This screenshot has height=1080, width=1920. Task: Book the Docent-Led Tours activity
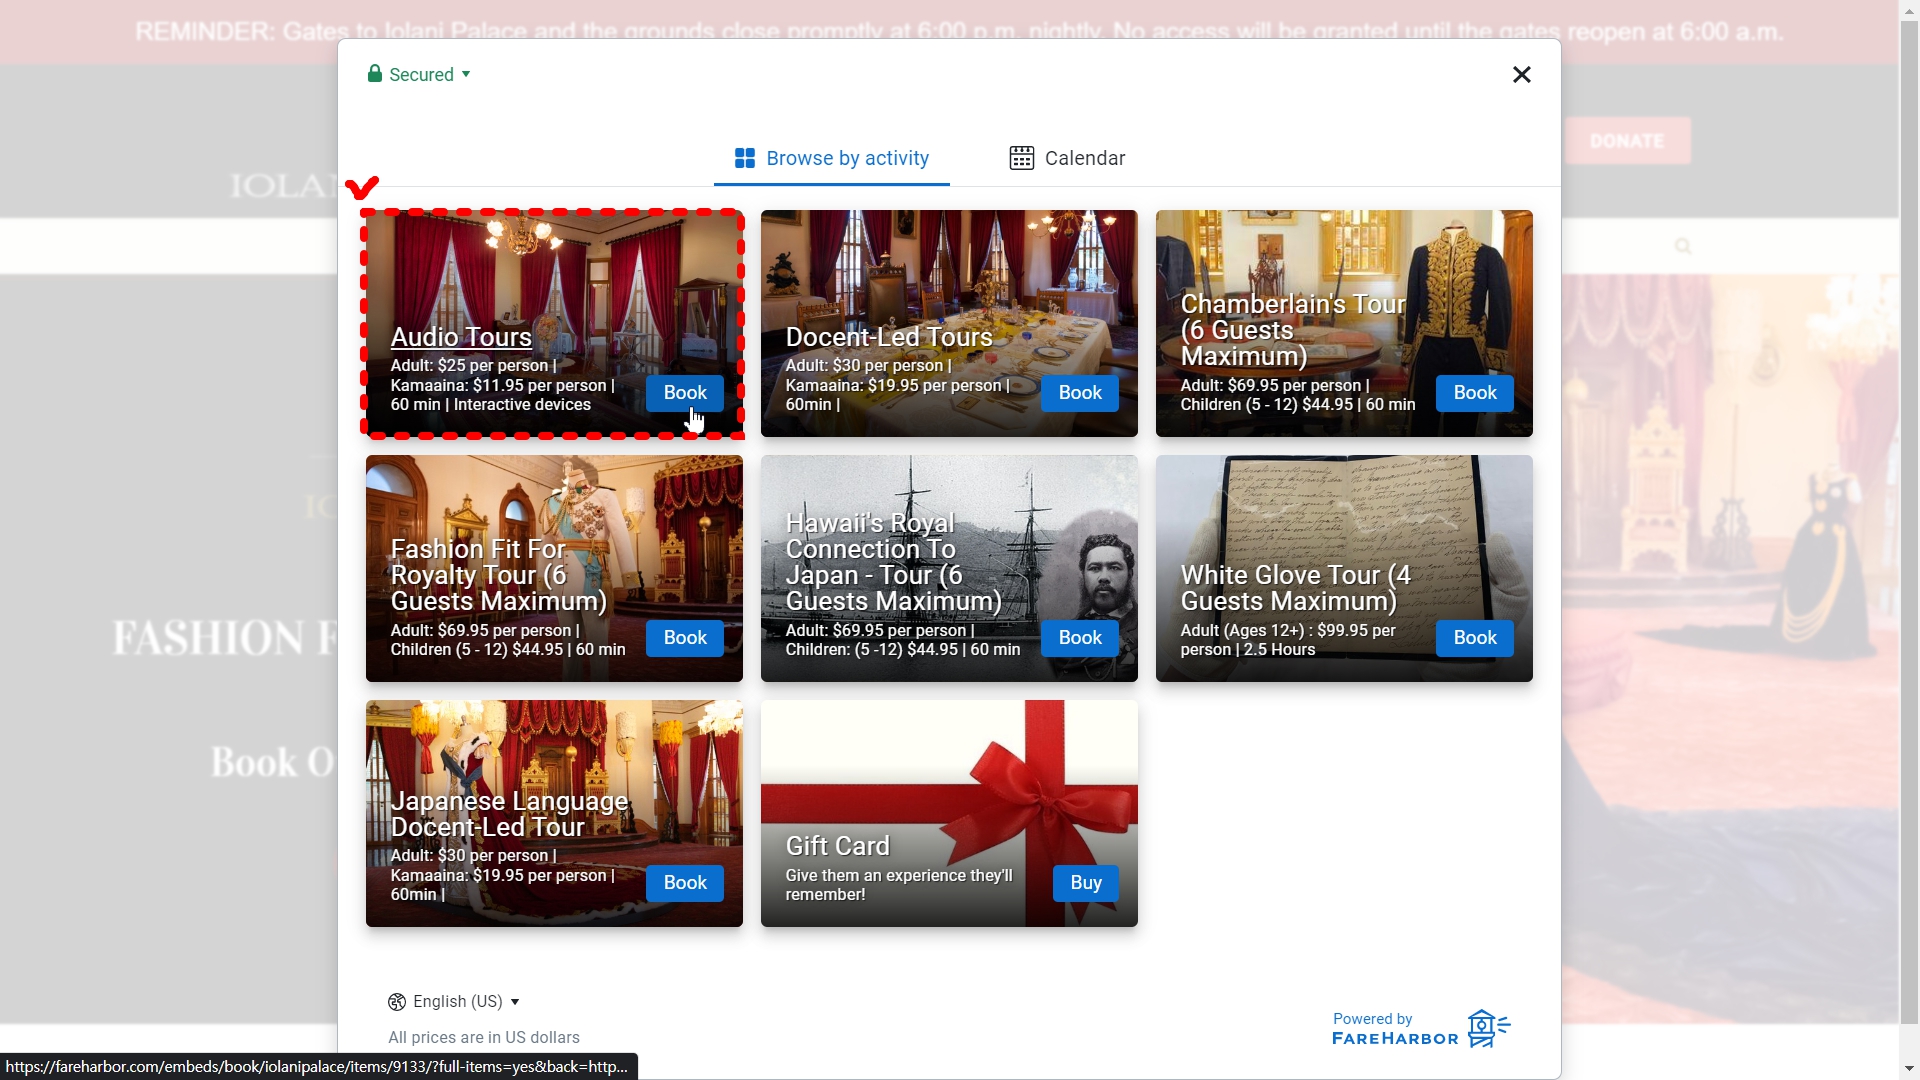coord(1080,393)
